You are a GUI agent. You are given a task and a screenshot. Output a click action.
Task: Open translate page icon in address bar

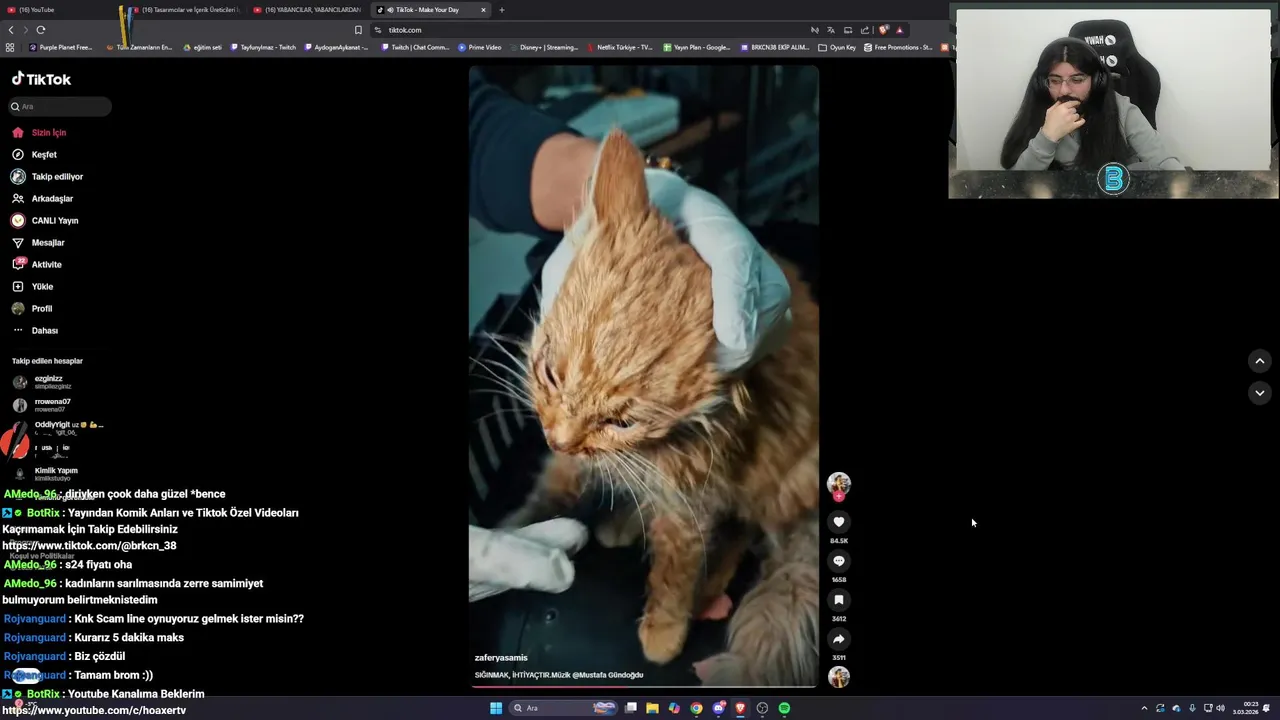click(830, 30)
